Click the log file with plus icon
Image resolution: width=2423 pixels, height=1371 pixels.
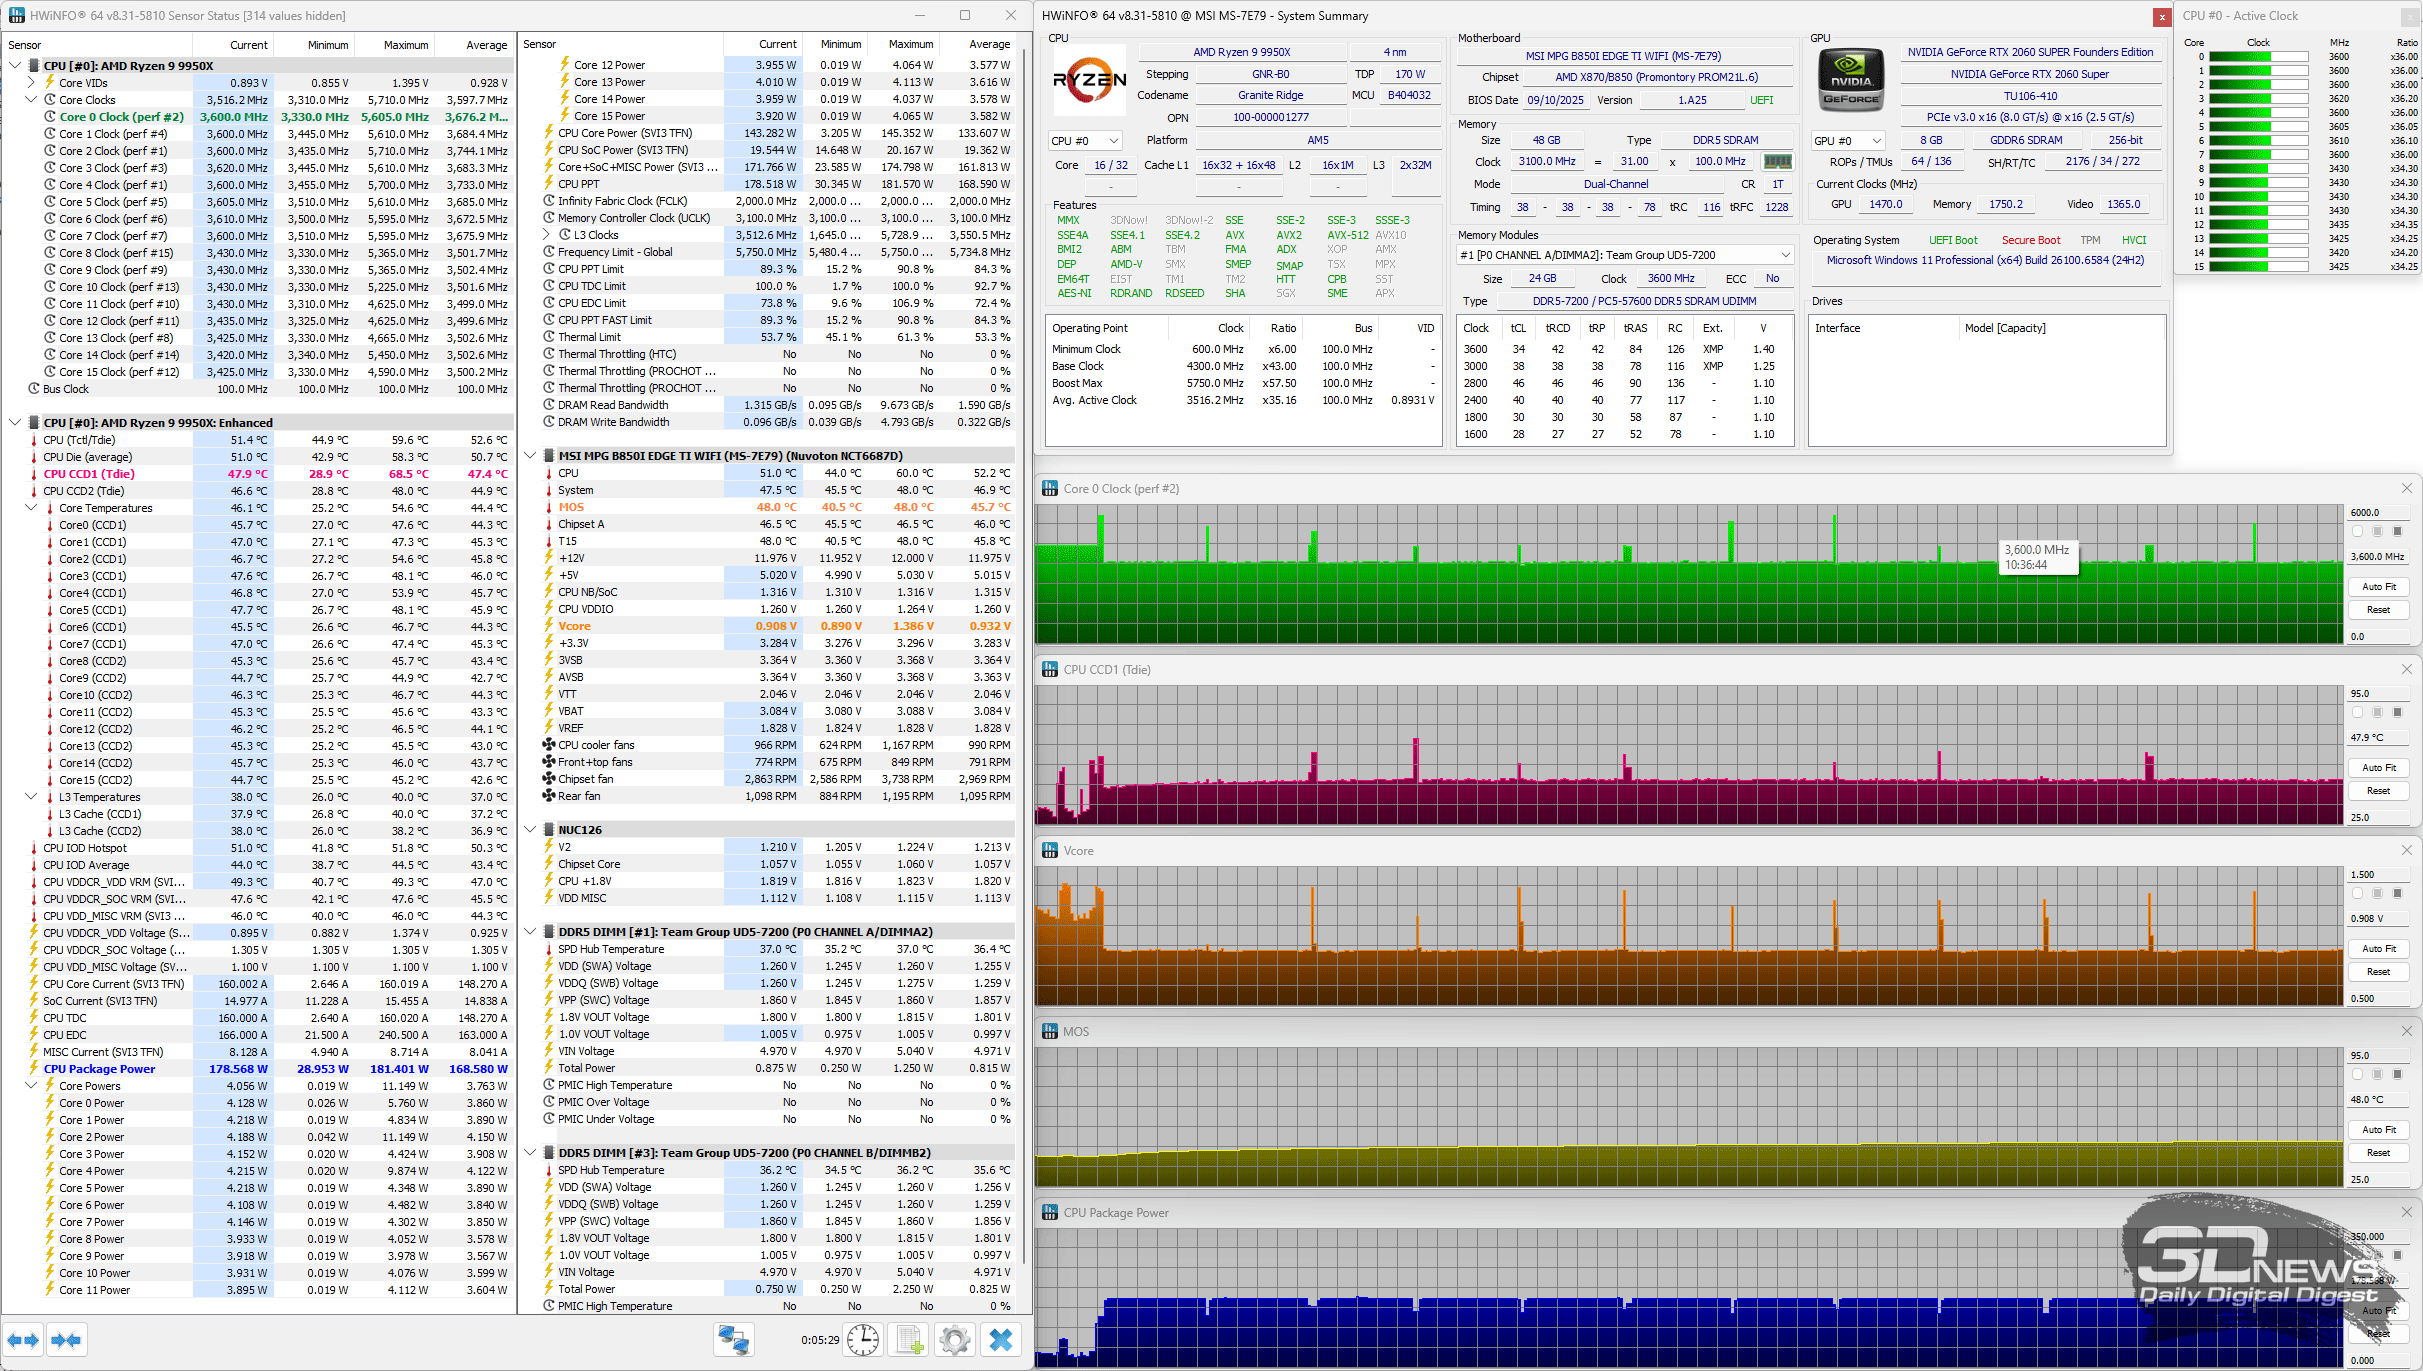[x=909, y=1340]
